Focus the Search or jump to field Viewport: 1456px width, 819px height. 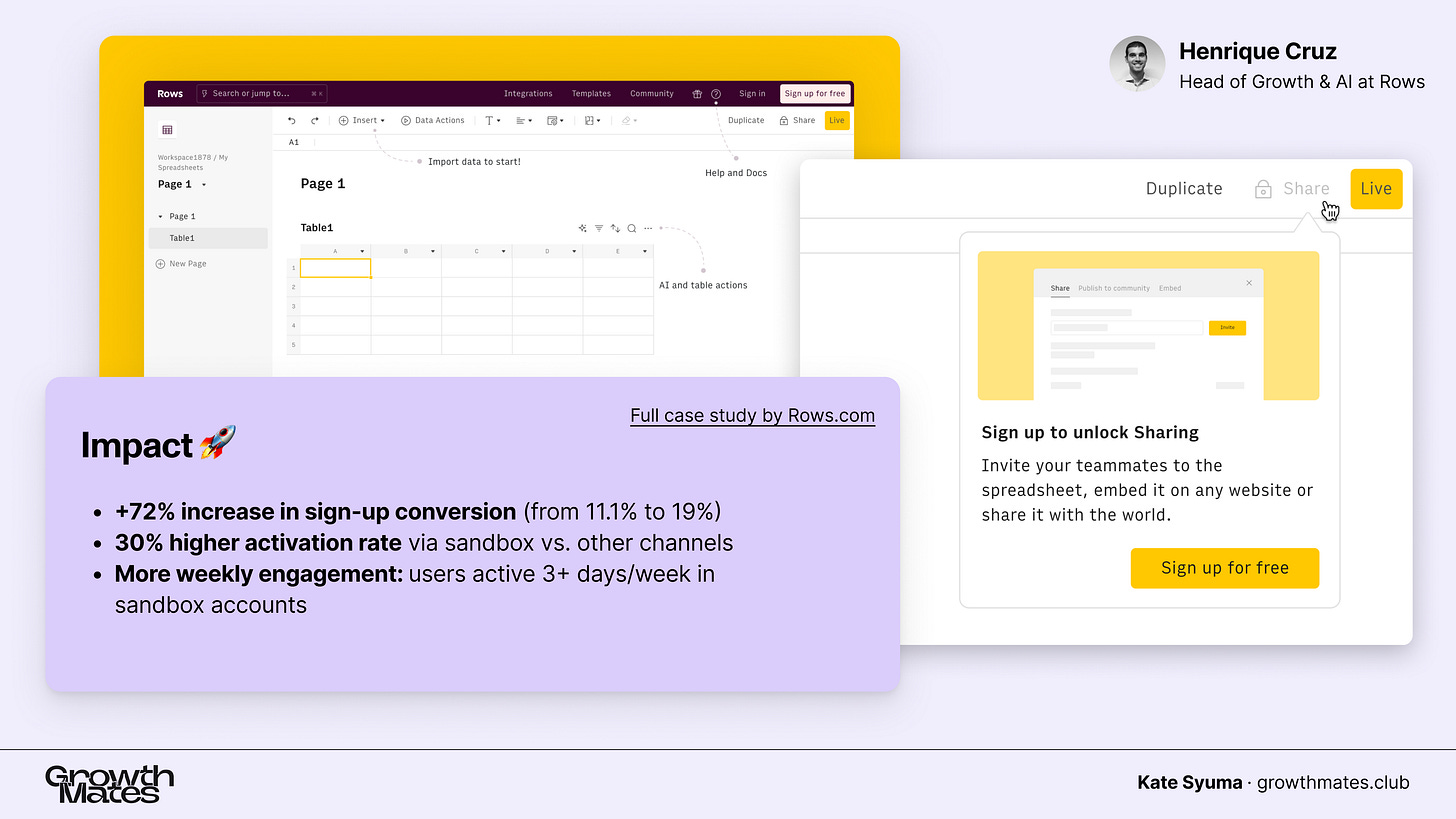tap(261, 94)
